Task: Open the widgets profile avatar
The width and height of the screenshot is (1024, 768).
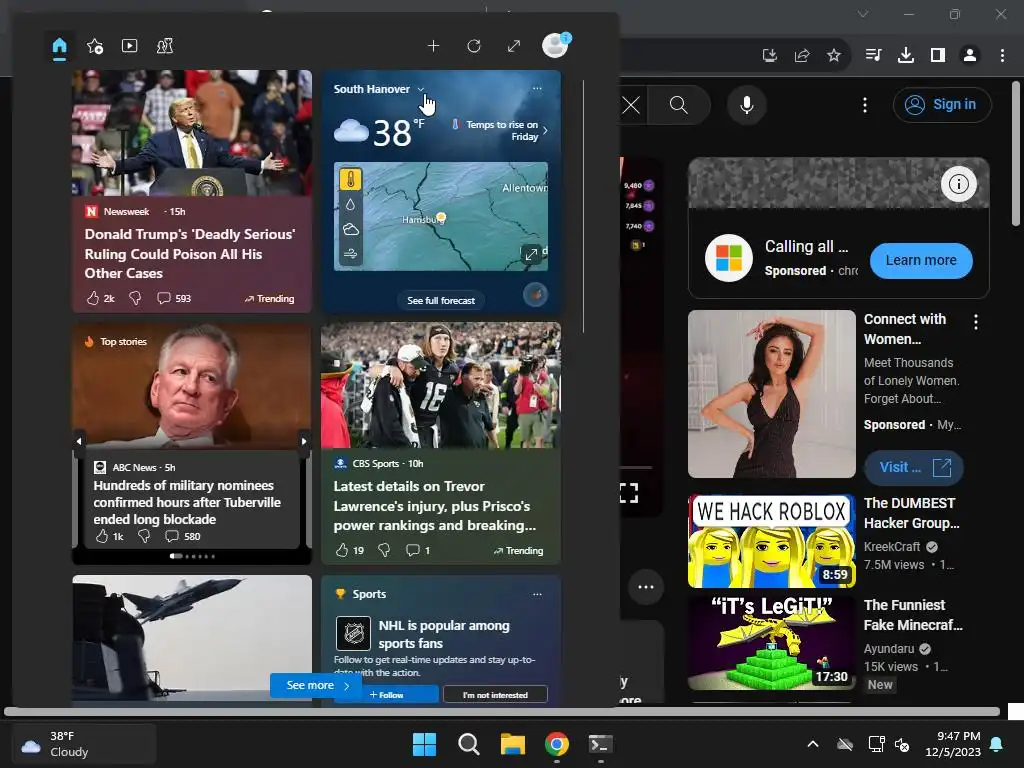Action: (556, 45)
